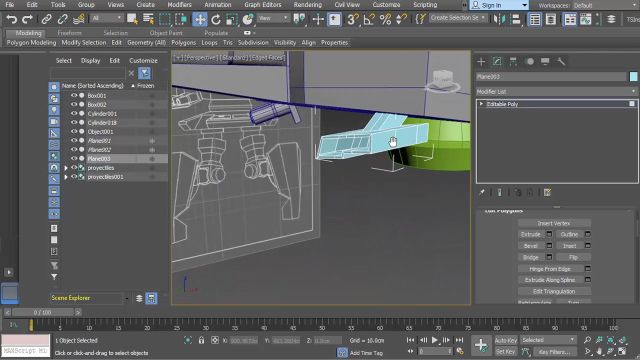Open the Outline settings box
Viewport: 640px width, 360px height.
(x=588, y=234)
